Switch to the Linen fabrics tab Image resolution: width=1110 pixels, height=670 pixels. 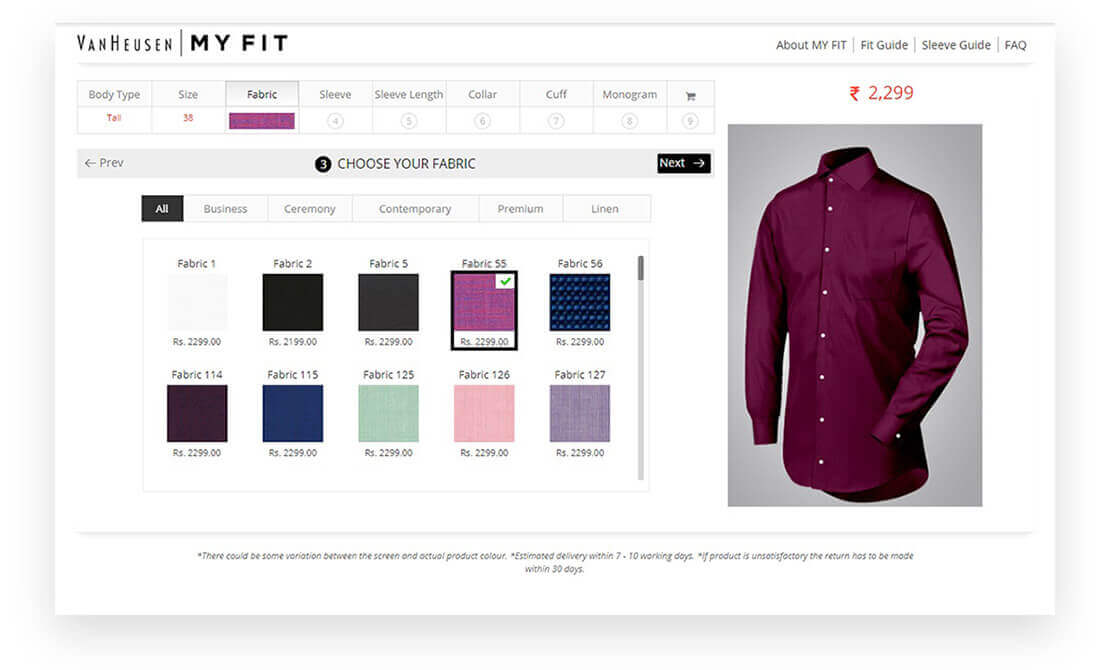tap(605, 209)
